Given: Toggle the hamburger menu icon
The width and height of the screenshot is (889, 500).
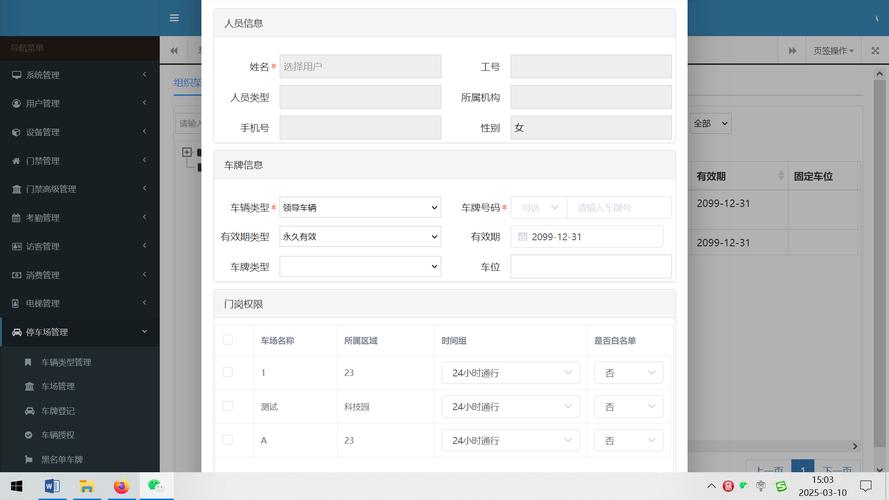Looking at the screenshot, I should click(x=174, y=18).
